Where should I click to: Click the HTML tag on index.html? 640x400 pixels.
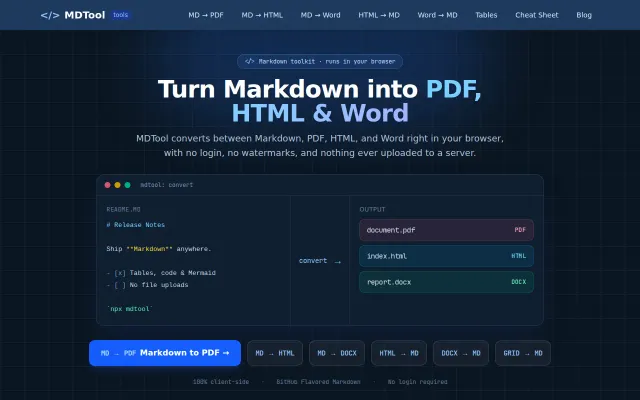point(518,256)
